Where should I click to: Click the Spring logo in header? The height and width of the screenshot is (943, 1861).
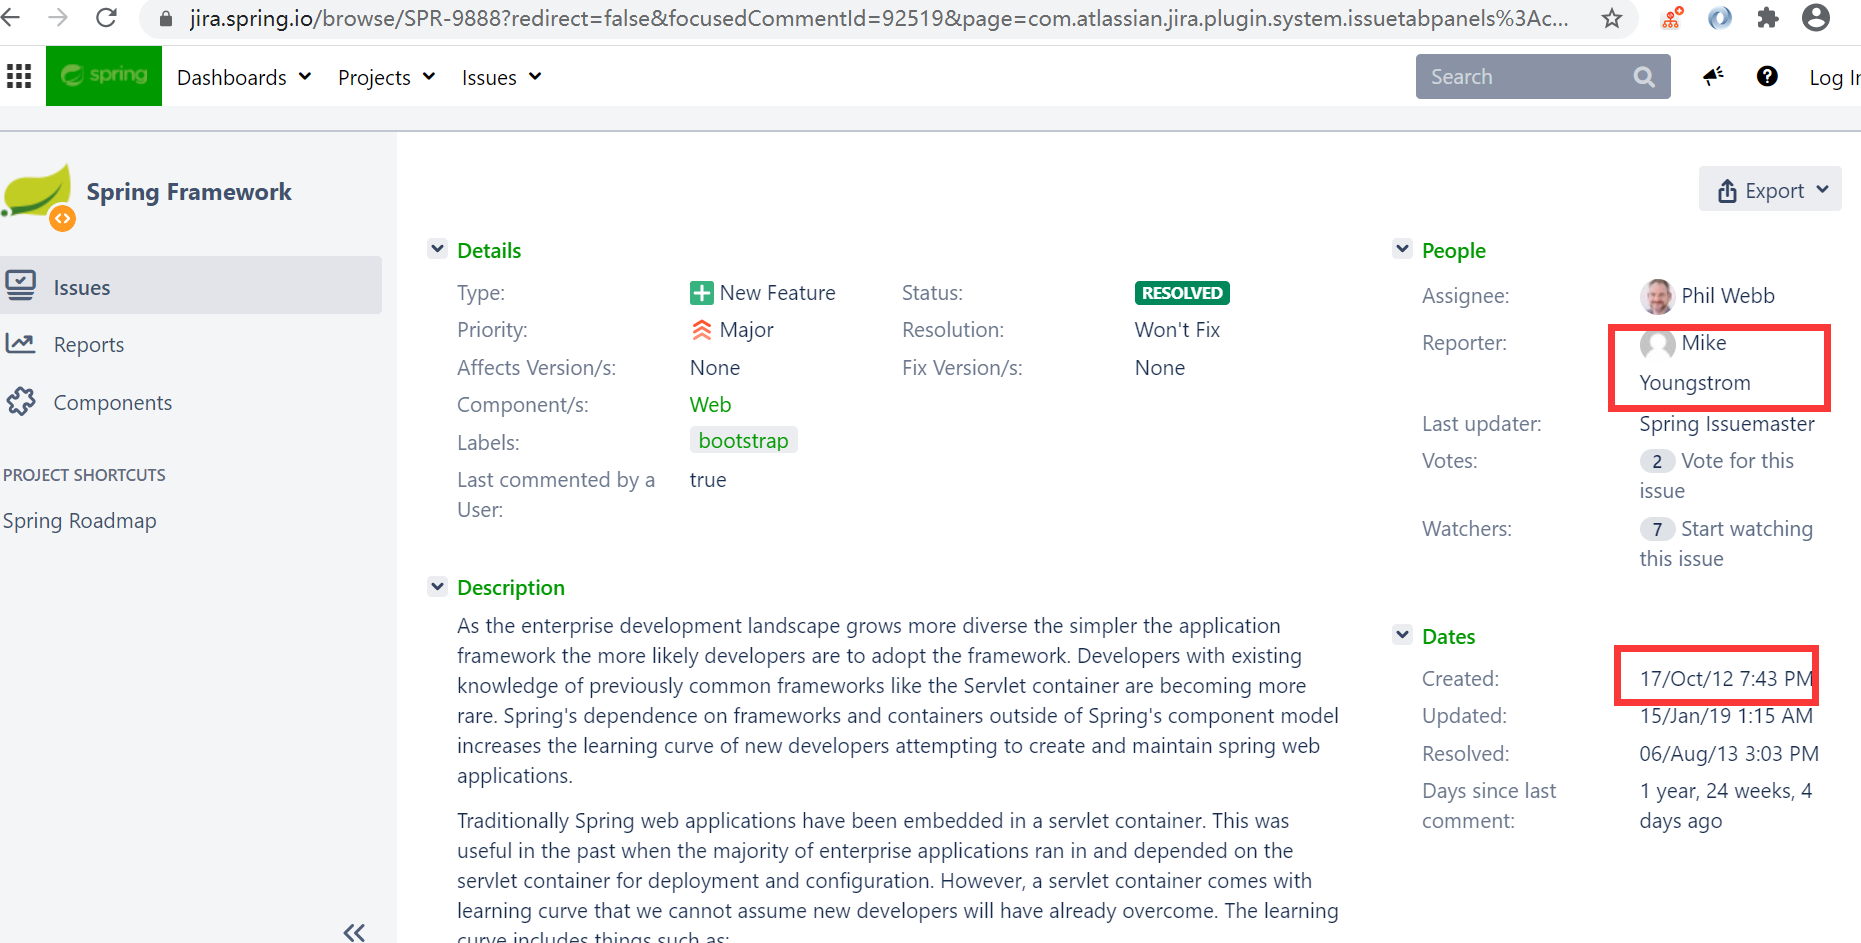[x=104, y=76]
